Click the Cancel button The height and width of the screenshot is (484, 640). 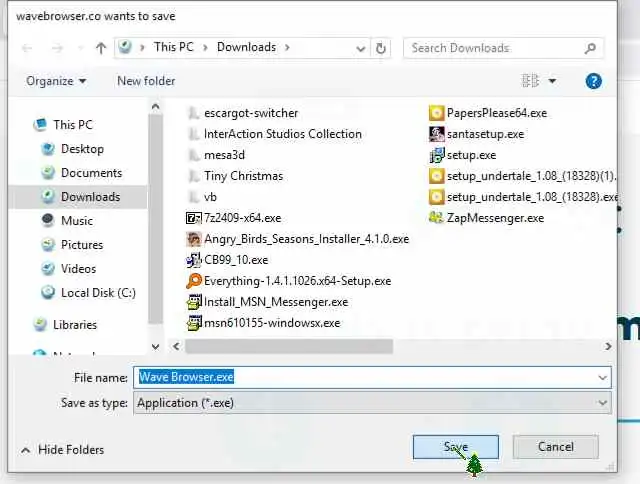(x=556, y=447)
